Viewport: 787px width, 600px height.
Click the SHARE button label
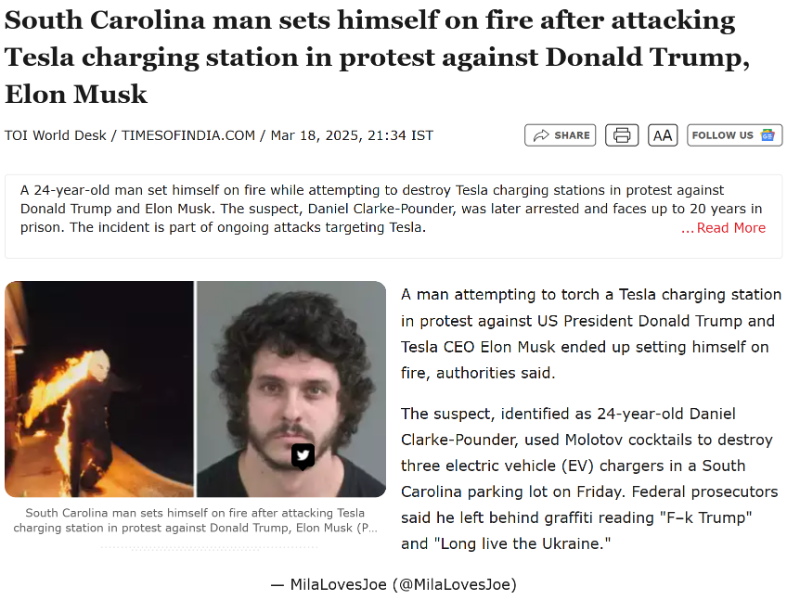coord(572,135)
